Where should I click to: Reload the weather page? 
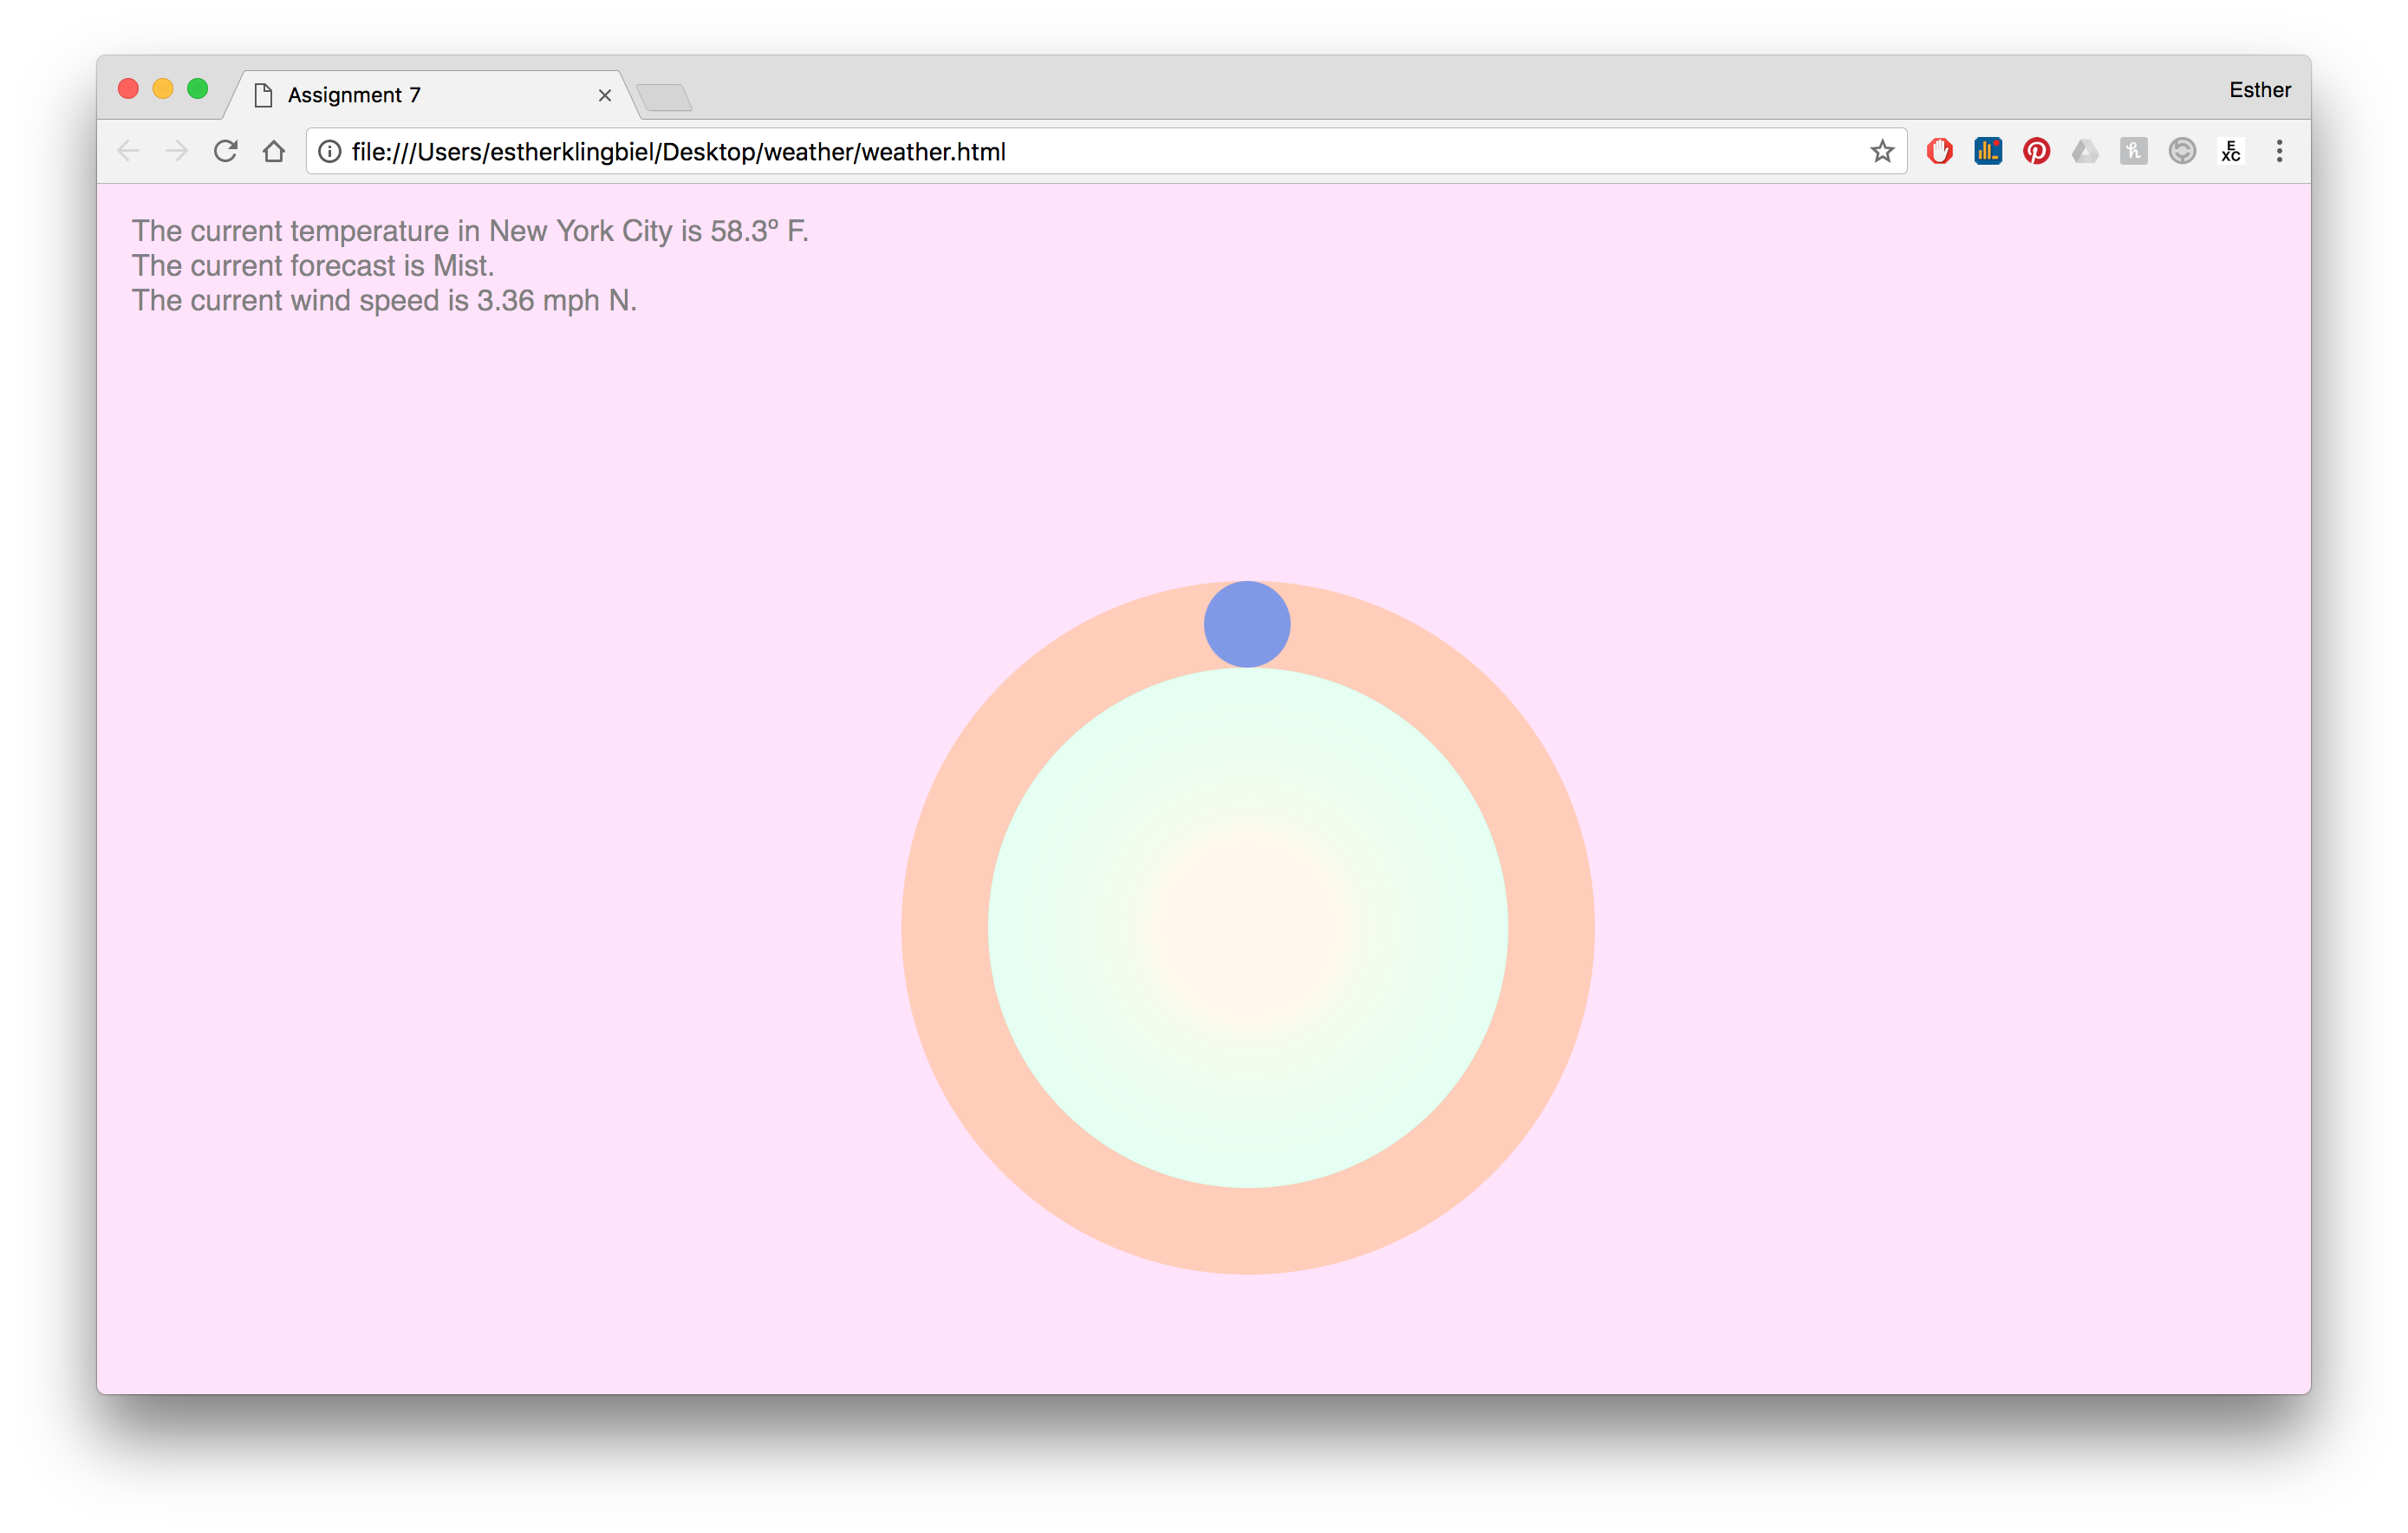click(226, 151)
